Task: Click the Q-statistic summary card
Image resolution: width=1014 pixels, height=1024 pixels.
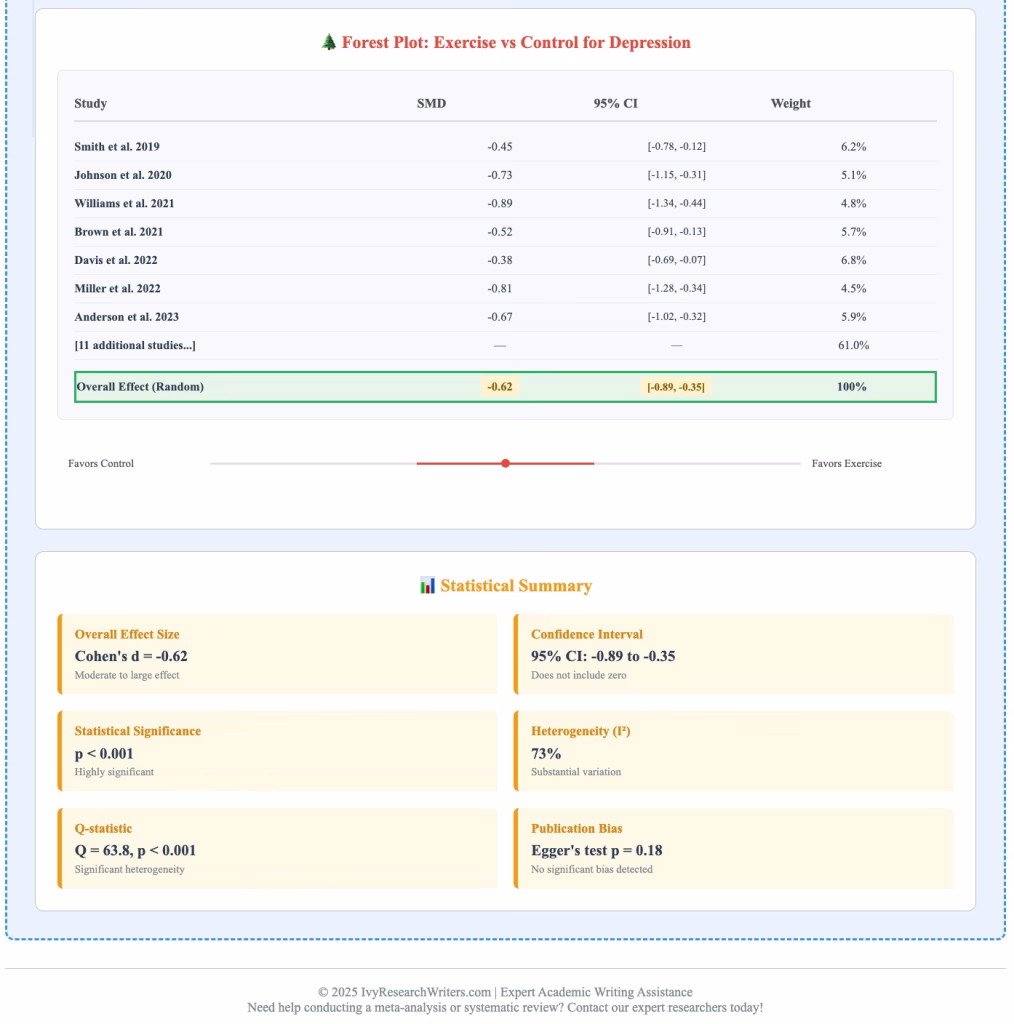Action: [x=278, y=848]
